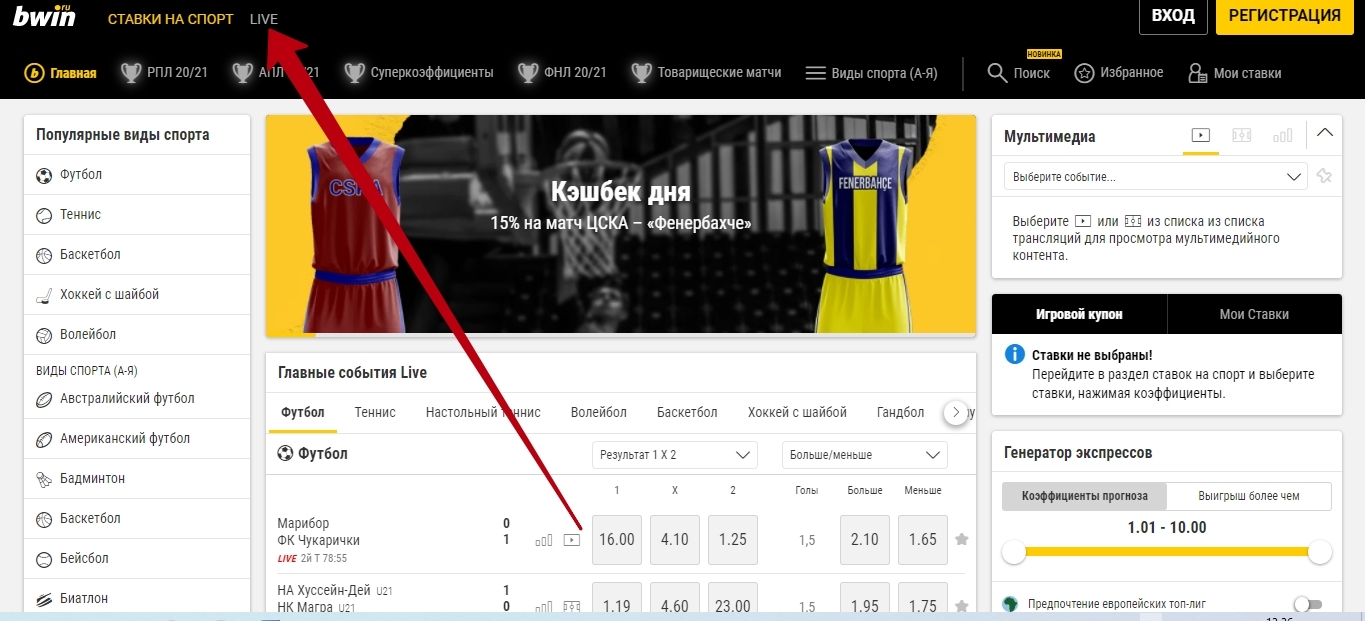Click the РЕГИСТРАЦИЯ button
The height and width of the screenshot is (621, 1365).
1284,17
